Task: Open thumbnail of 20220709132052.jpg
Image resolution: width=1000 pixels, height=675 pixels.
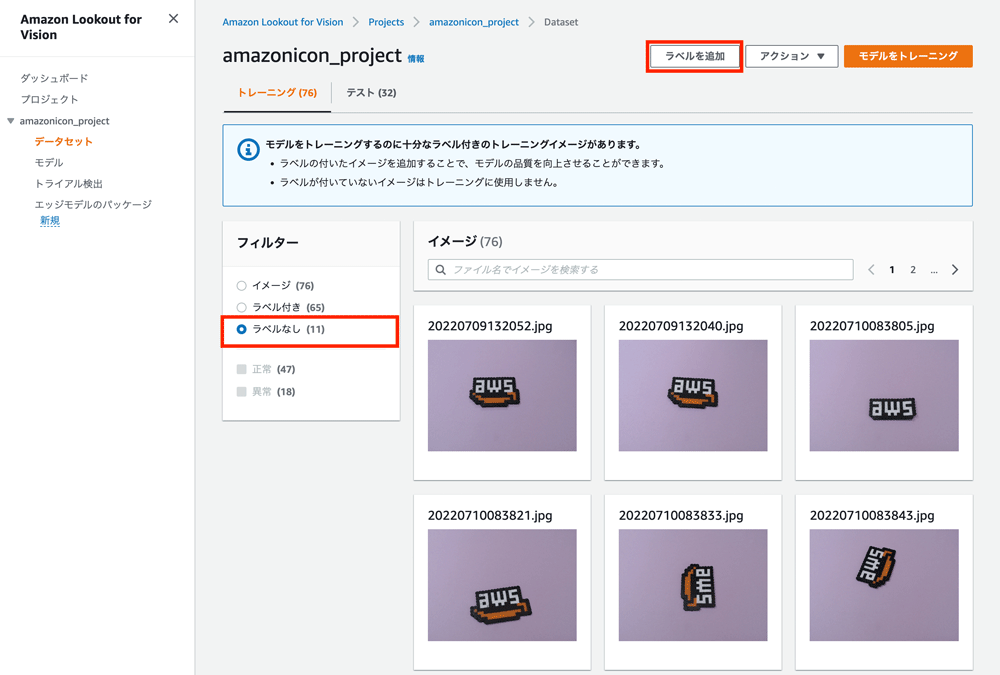Action: point(502,395)
